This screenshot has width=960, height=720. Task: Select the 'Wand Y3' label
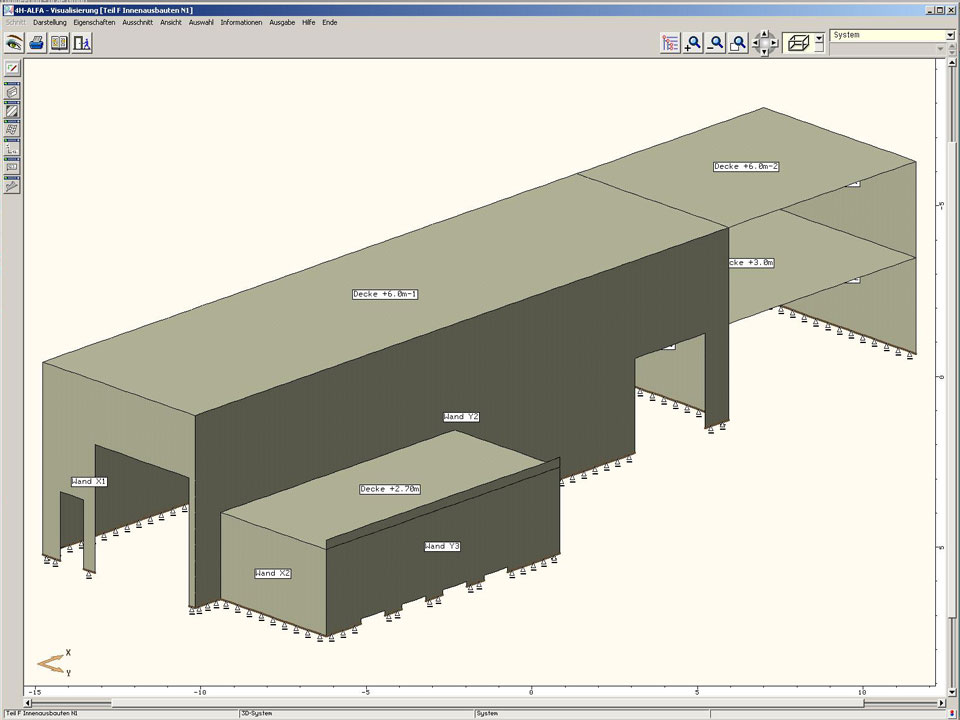point(442,546)
